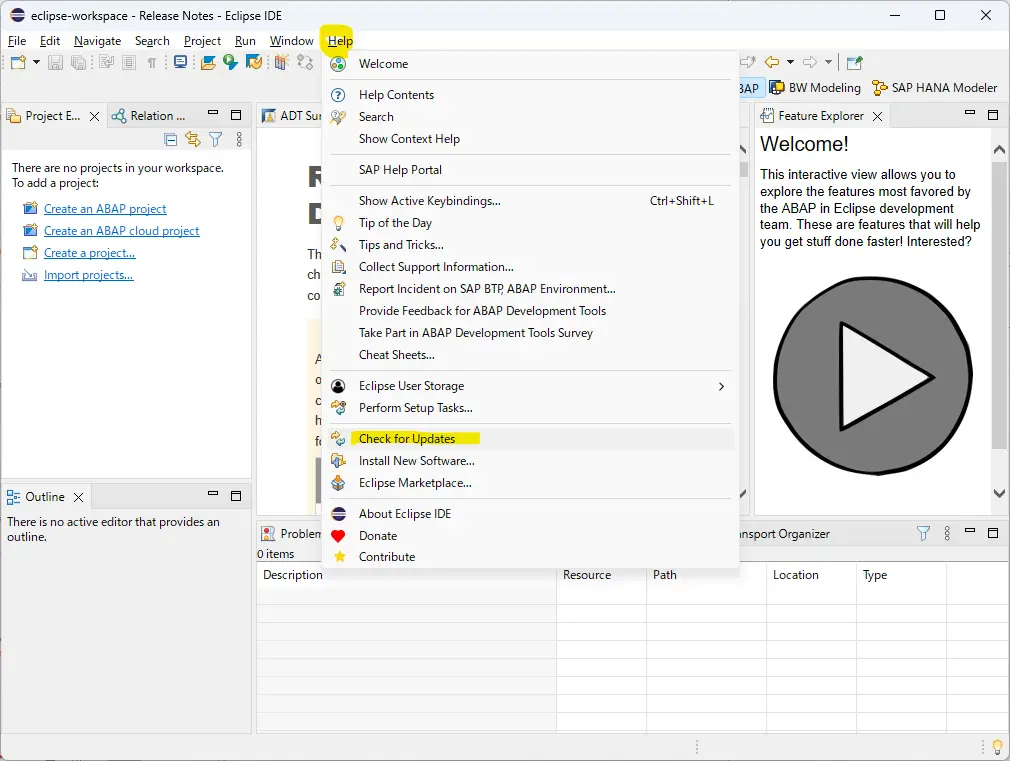Toggle Show Whitespace Characters pilcrow icon
Image resolution: width=1010 pixels, height=761 pixels.
pyautogui.click(x=152, y=63)
